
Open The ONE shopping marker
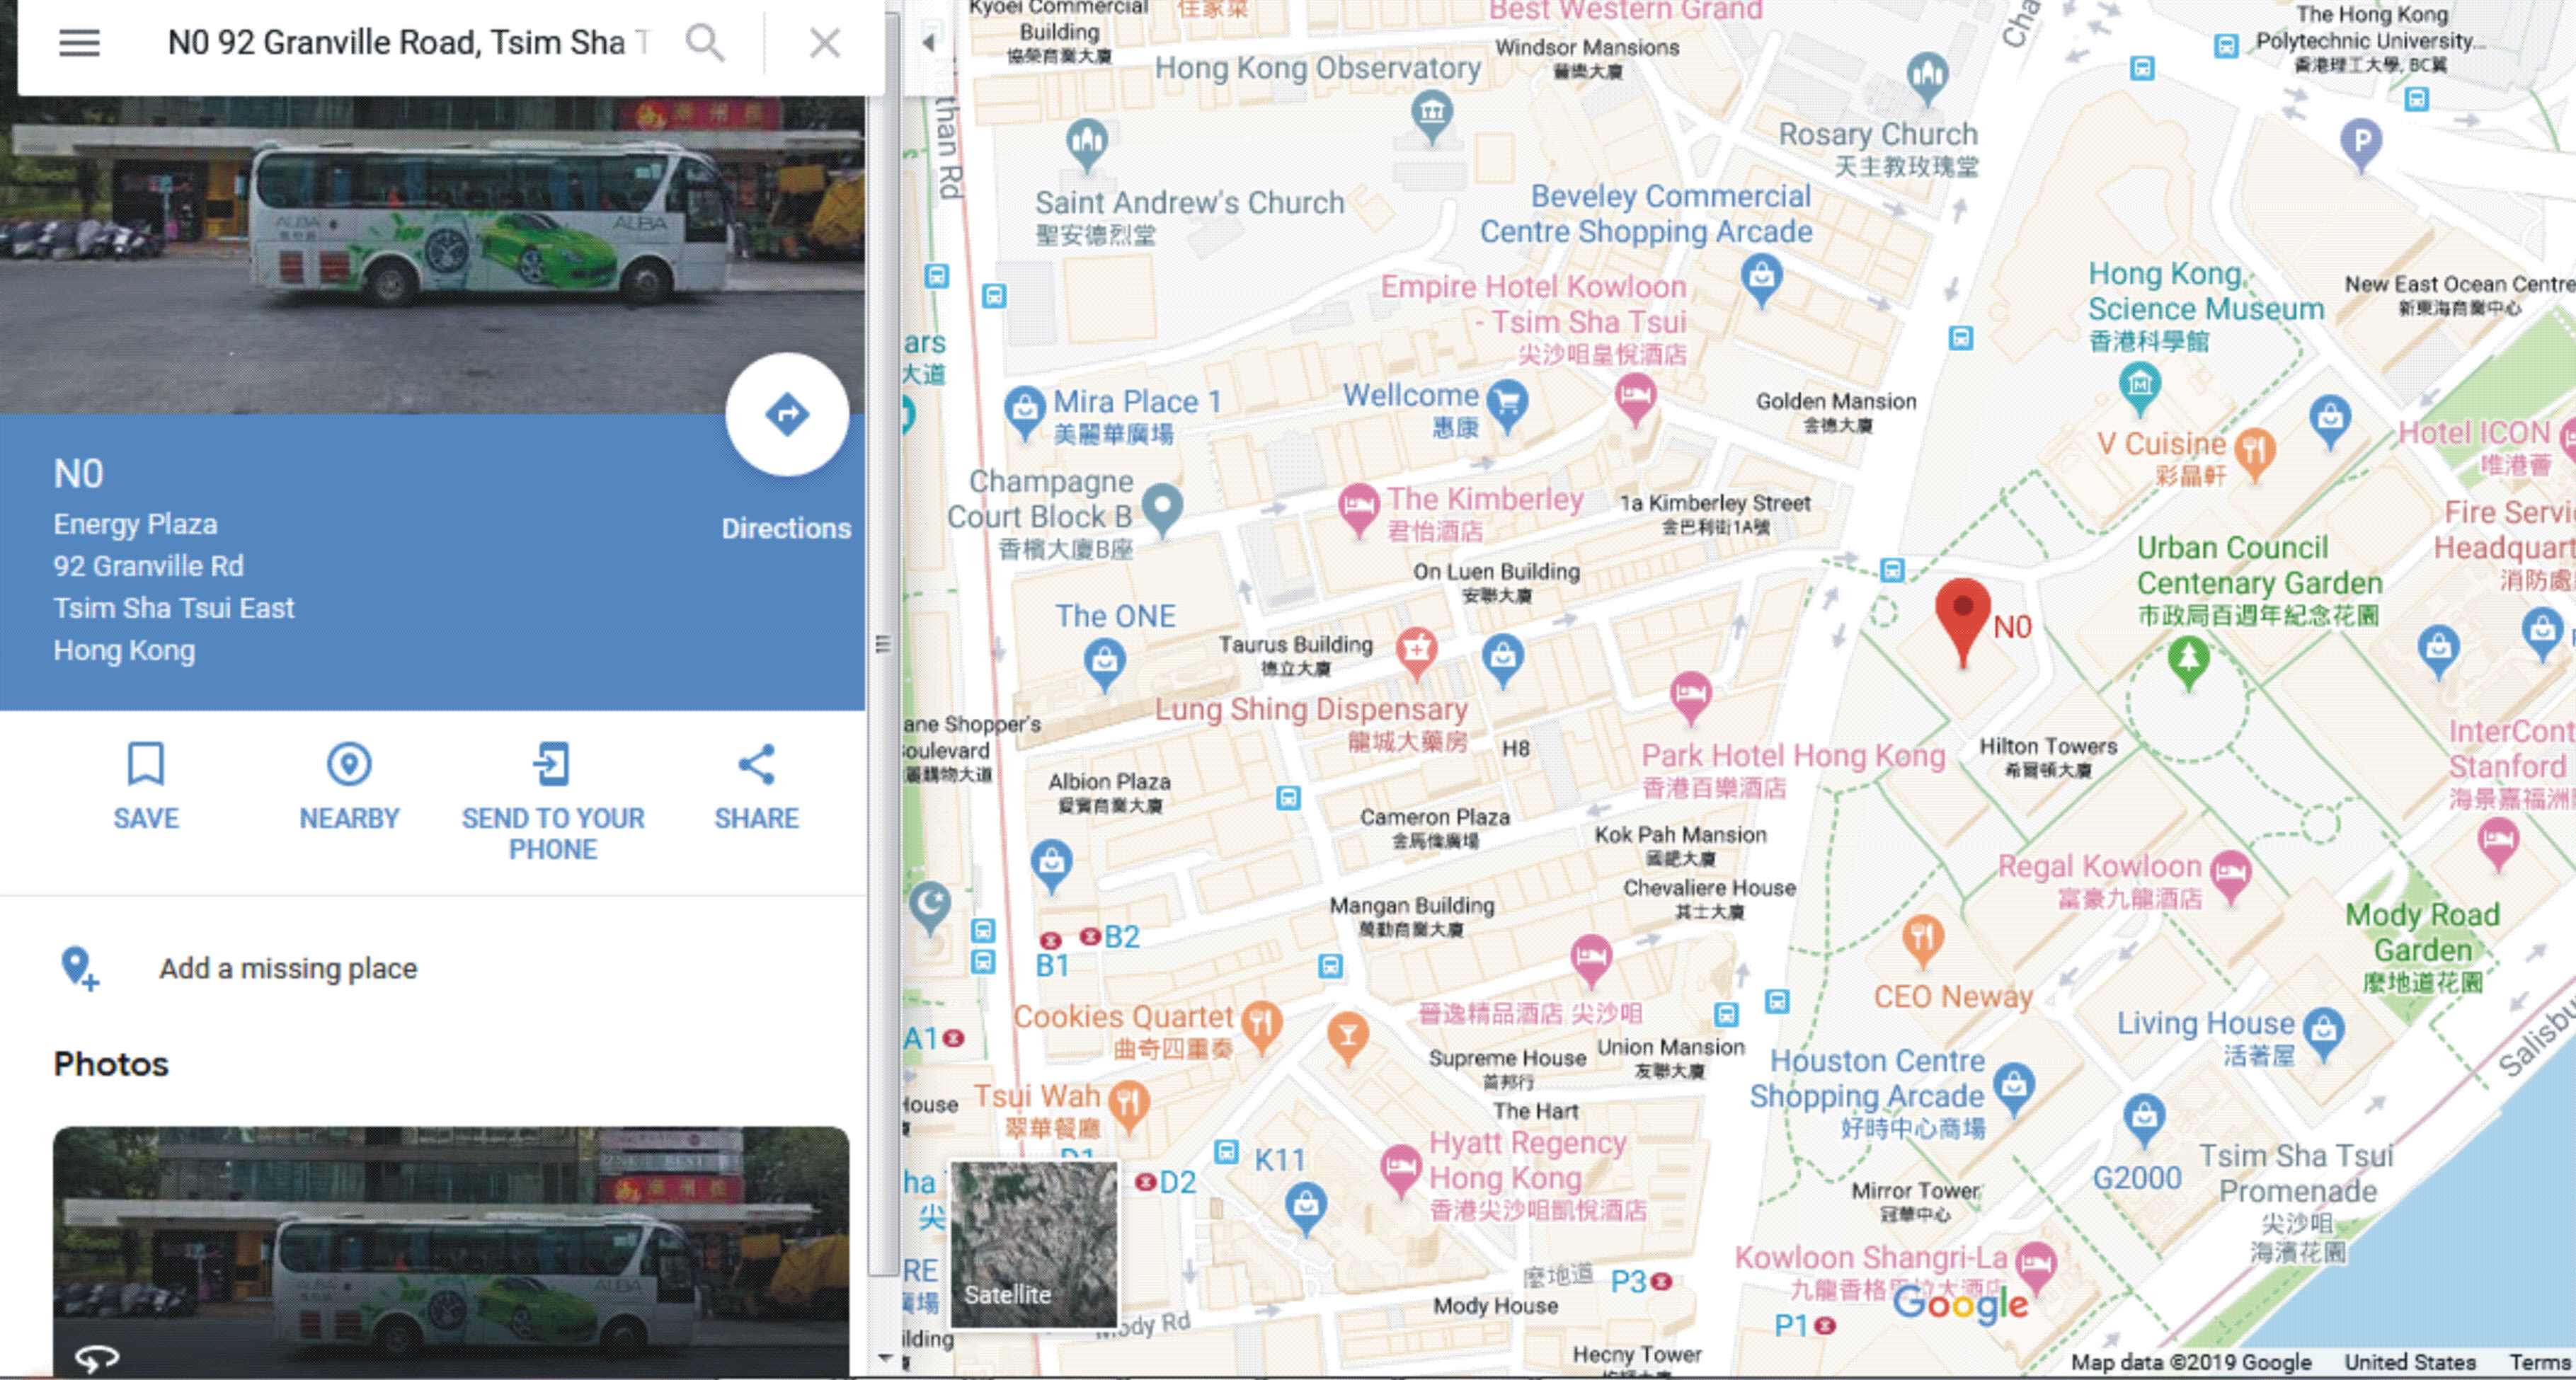tap(1105, 664)
